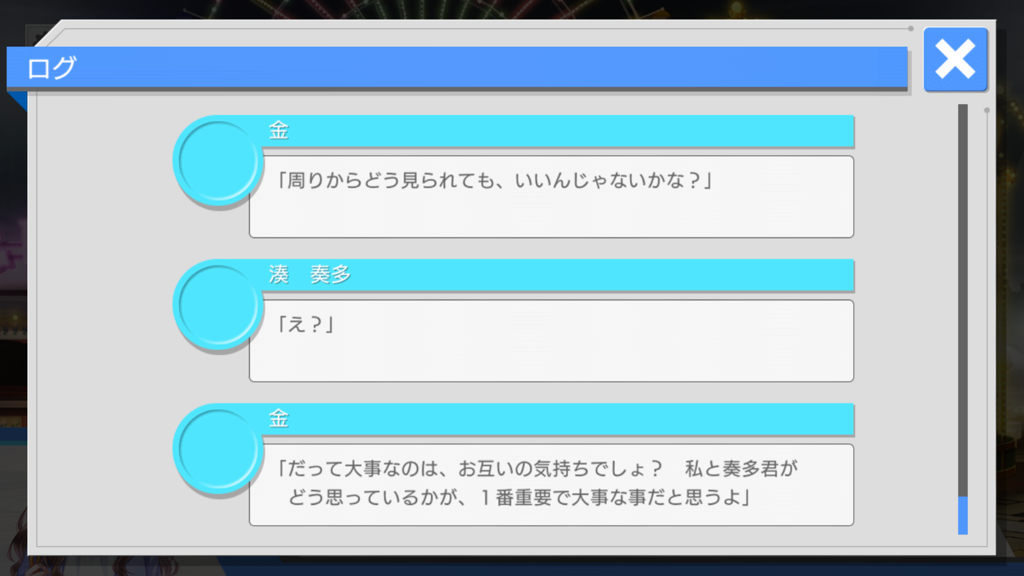Viewport: 1024px width, 576px height.
Task: Select the 湊 奏多 speaker name bar
Action: click(x=555, y=275)
